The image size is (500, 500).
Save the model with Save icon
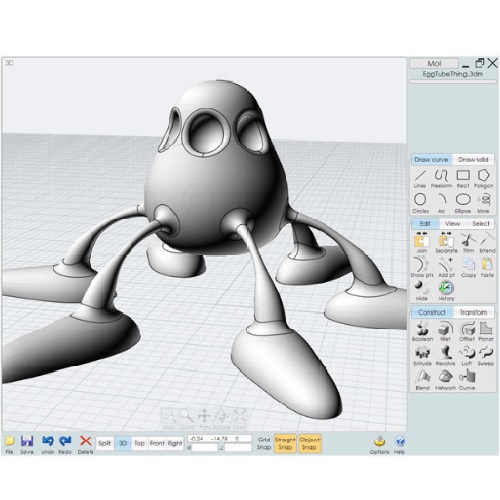[x=27, y=445]
